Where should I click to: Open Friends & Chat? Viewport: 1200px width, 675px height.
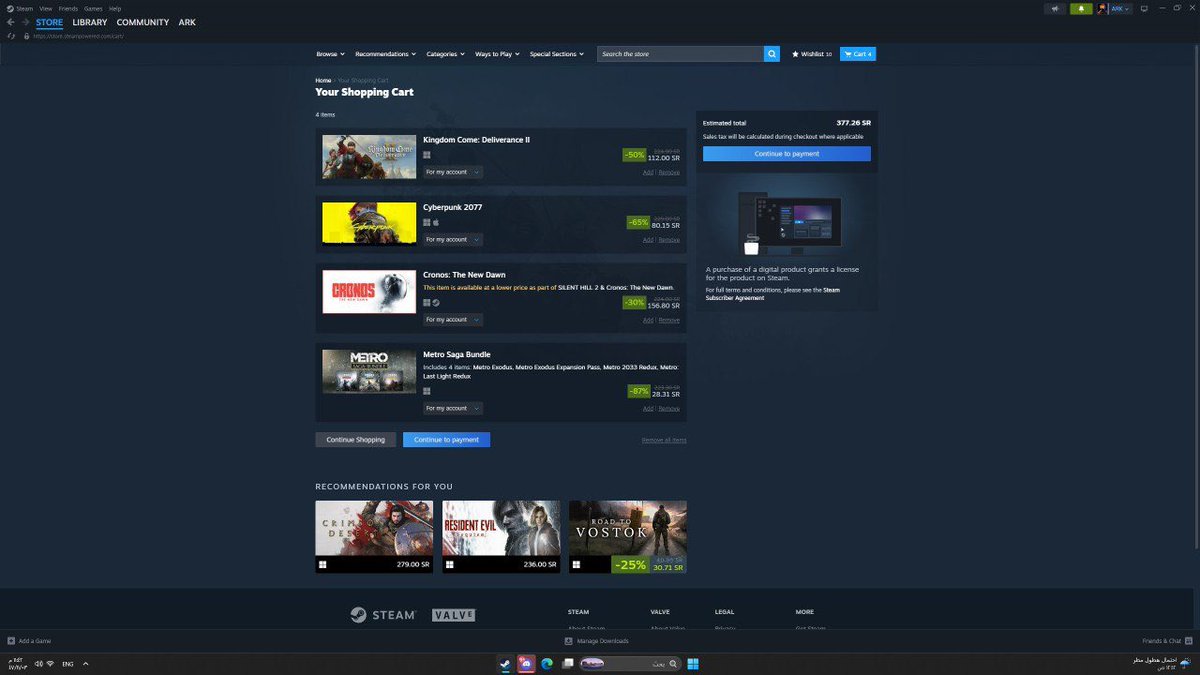pos(1166,641)
